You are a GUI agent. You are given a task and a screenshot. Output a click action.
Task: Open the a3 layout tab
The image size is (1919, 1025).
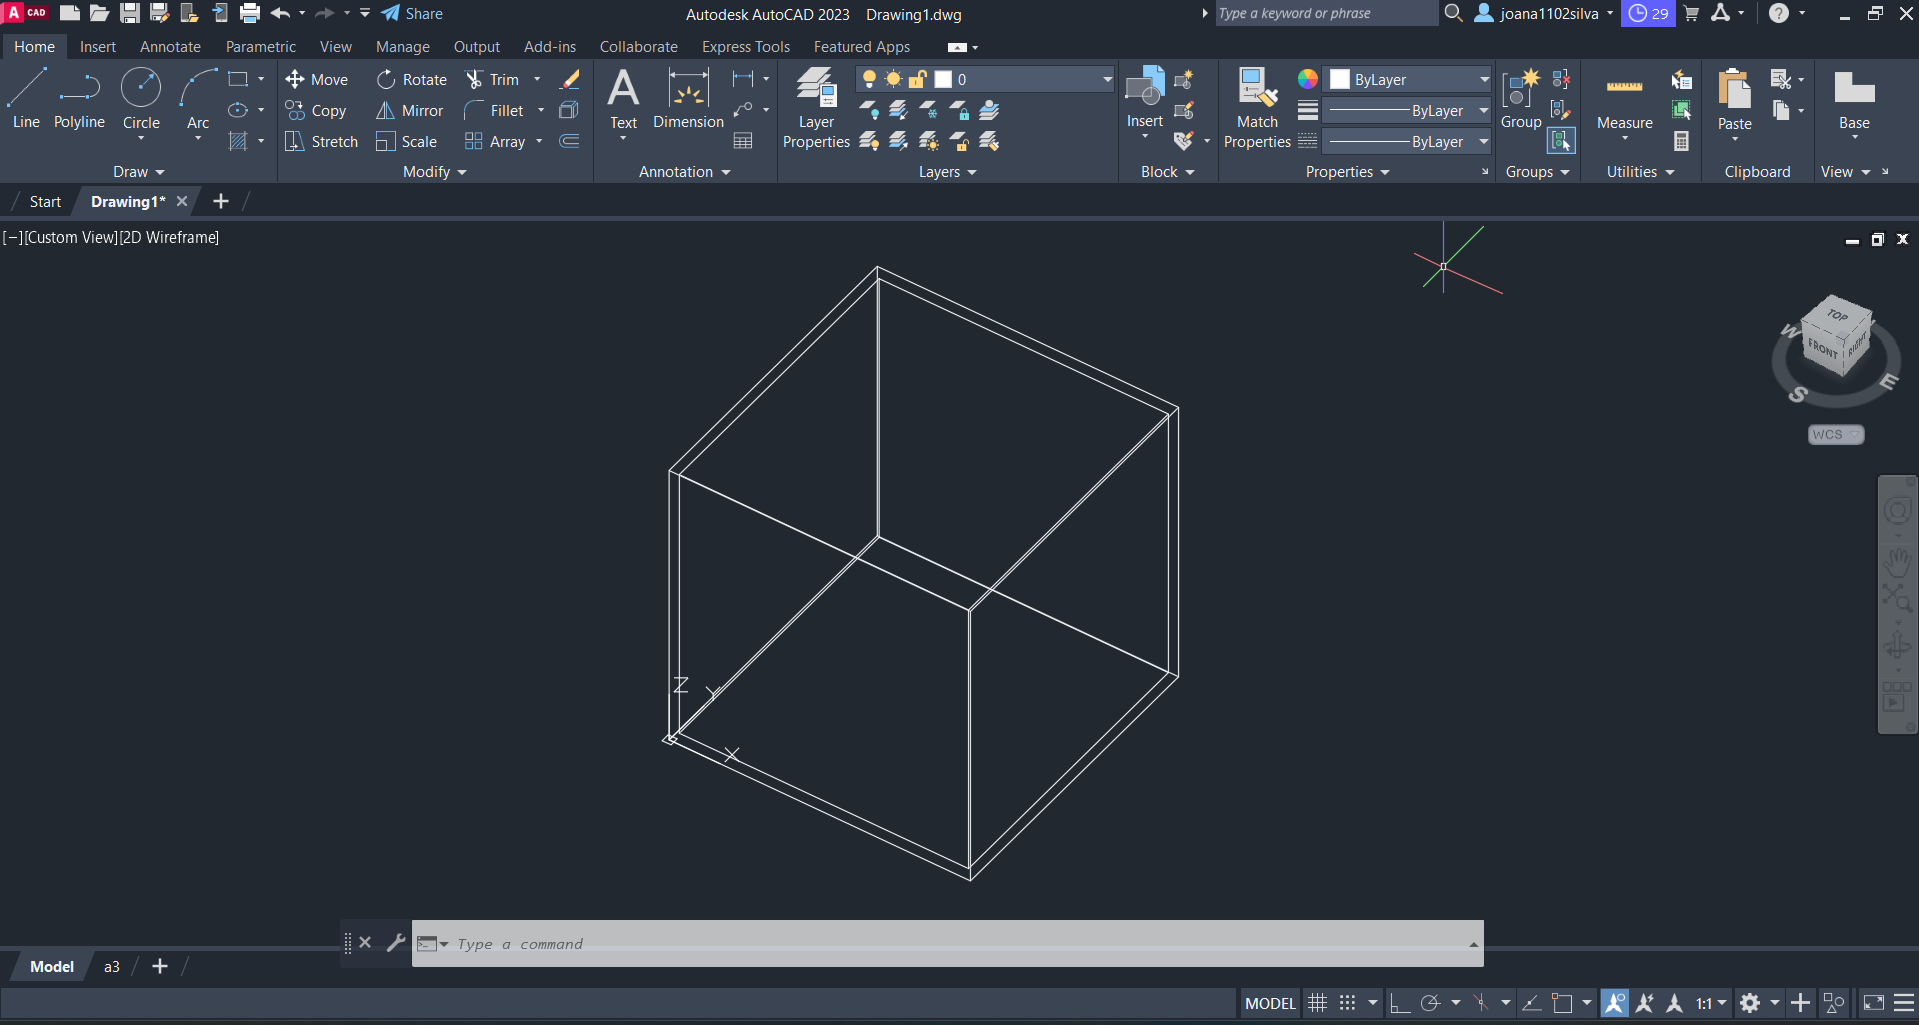click(x=112, y=967)
